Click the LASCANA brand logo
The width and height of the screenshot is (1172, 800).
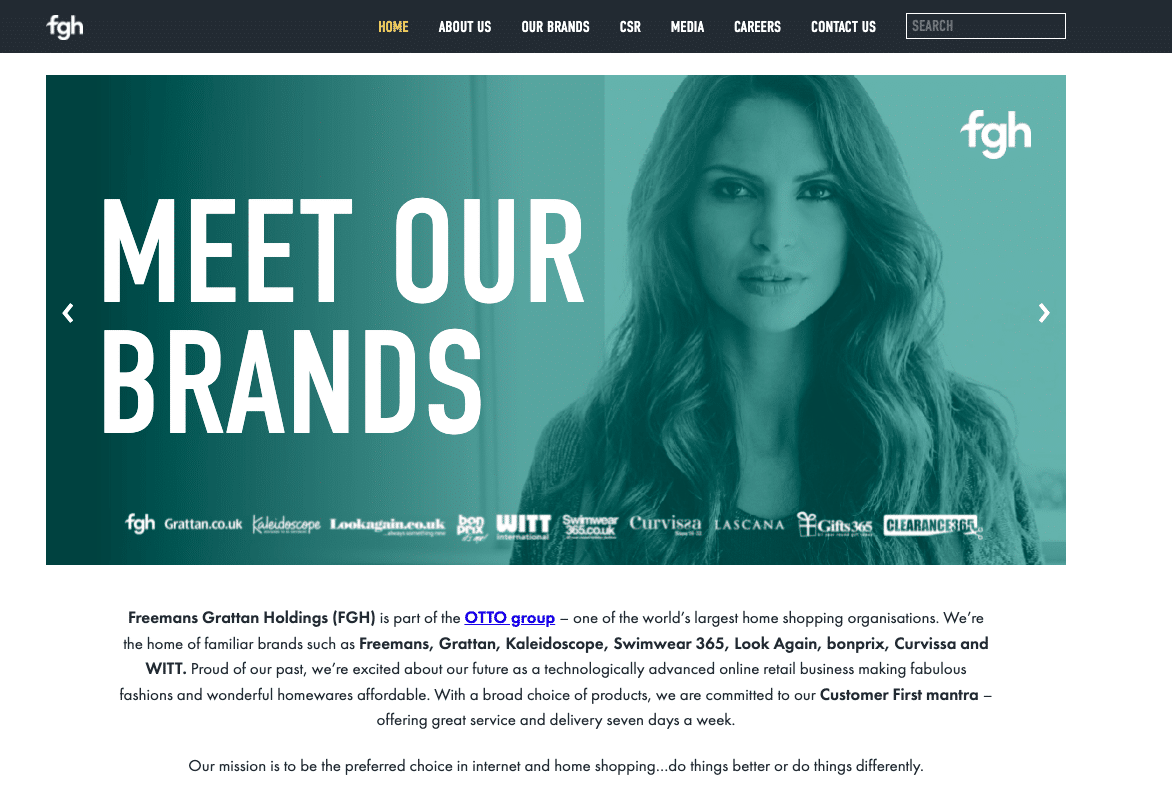[x=749, y=525]
